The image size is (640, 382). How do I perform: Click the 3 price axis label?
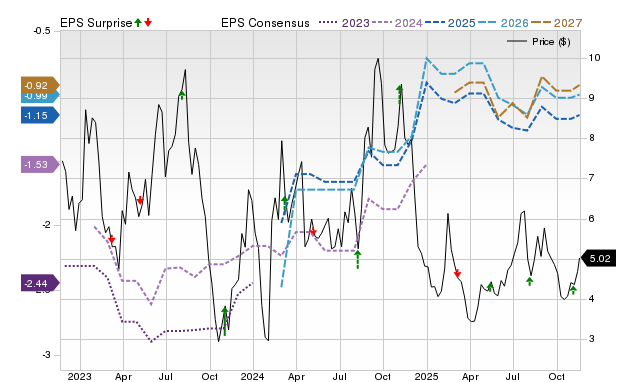click(591, 338)
